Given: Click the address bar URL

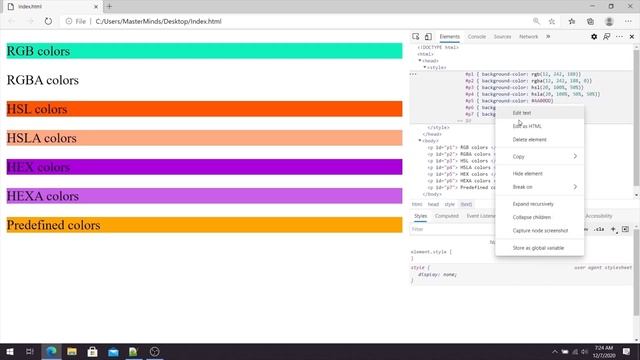Looking at the screenshot, I should [158, 21].
